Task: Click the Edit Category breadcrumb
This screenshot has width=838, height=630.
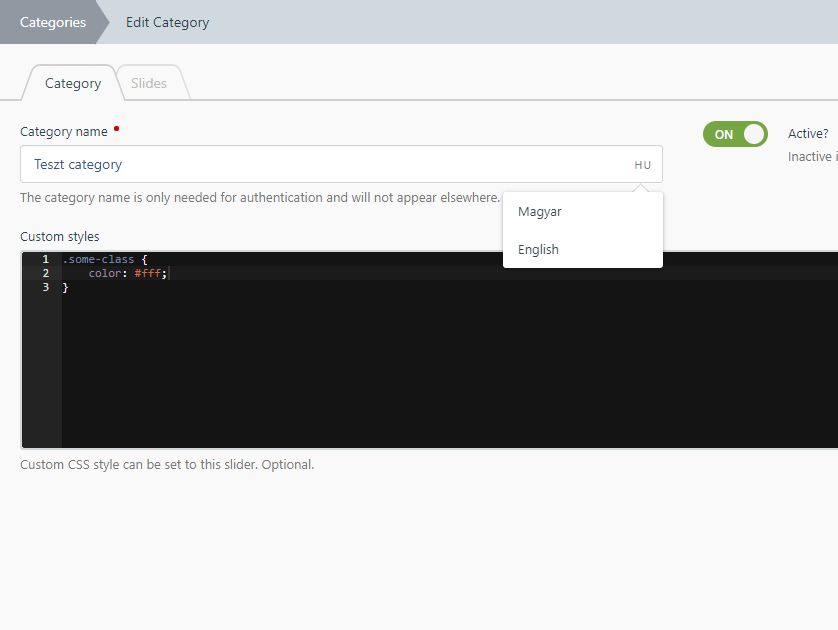Action: [167, 22]
